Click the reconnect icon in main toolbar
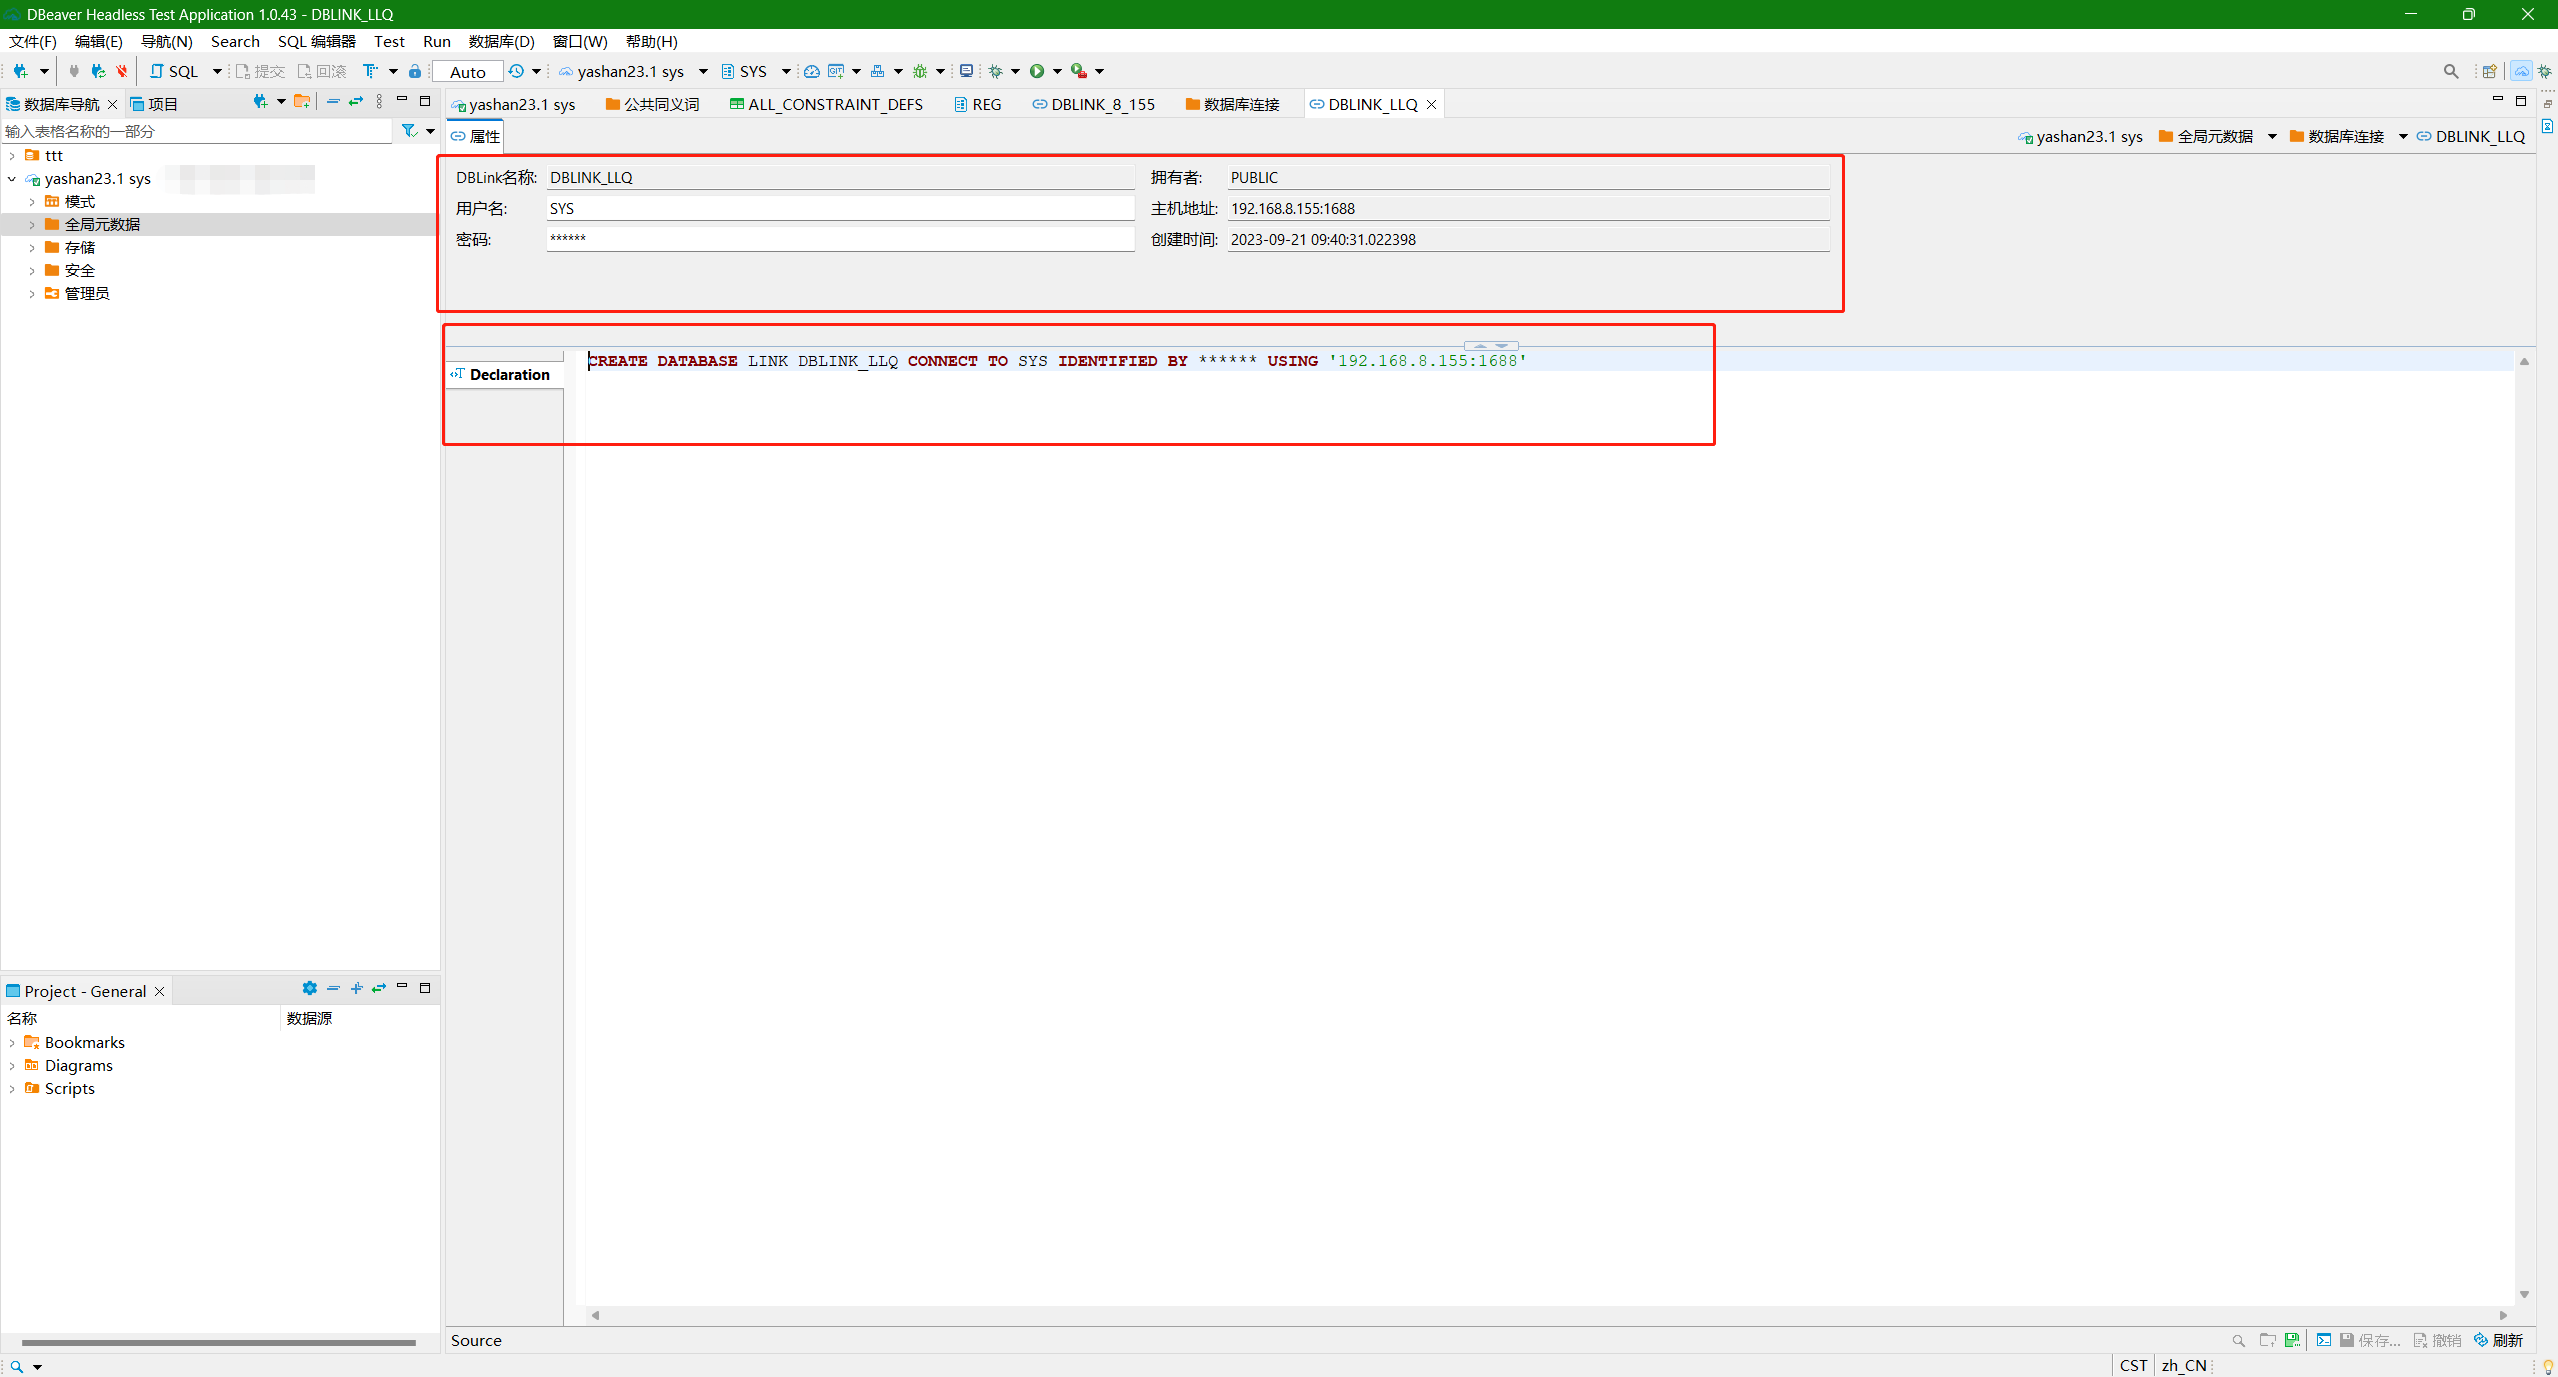This screenshot has height=1377, width=2558. (98, 71)
